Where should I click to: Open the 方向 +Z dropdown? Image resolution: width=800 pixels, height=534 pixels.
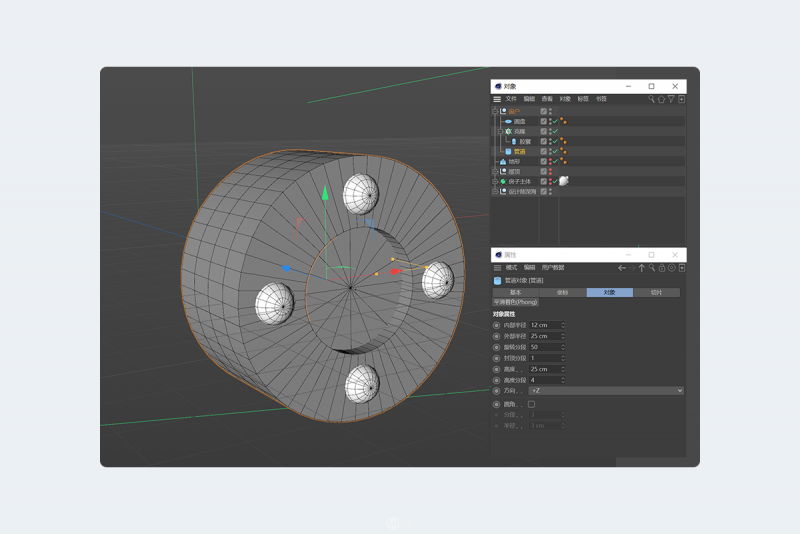(606, 390)
